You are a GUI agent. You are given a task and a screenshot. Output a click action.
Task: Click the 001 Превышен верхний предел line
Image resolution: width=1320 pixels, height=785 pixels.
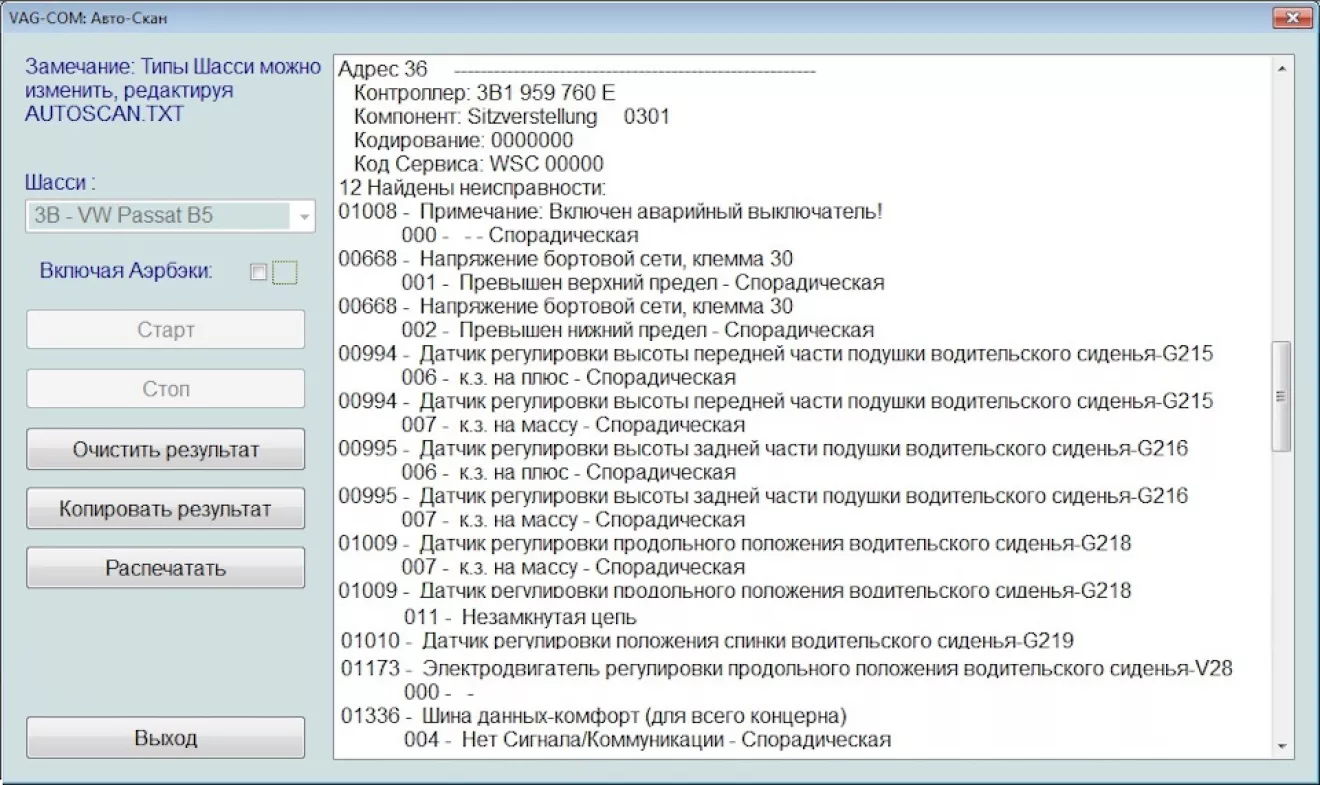(x=643, y=283)
